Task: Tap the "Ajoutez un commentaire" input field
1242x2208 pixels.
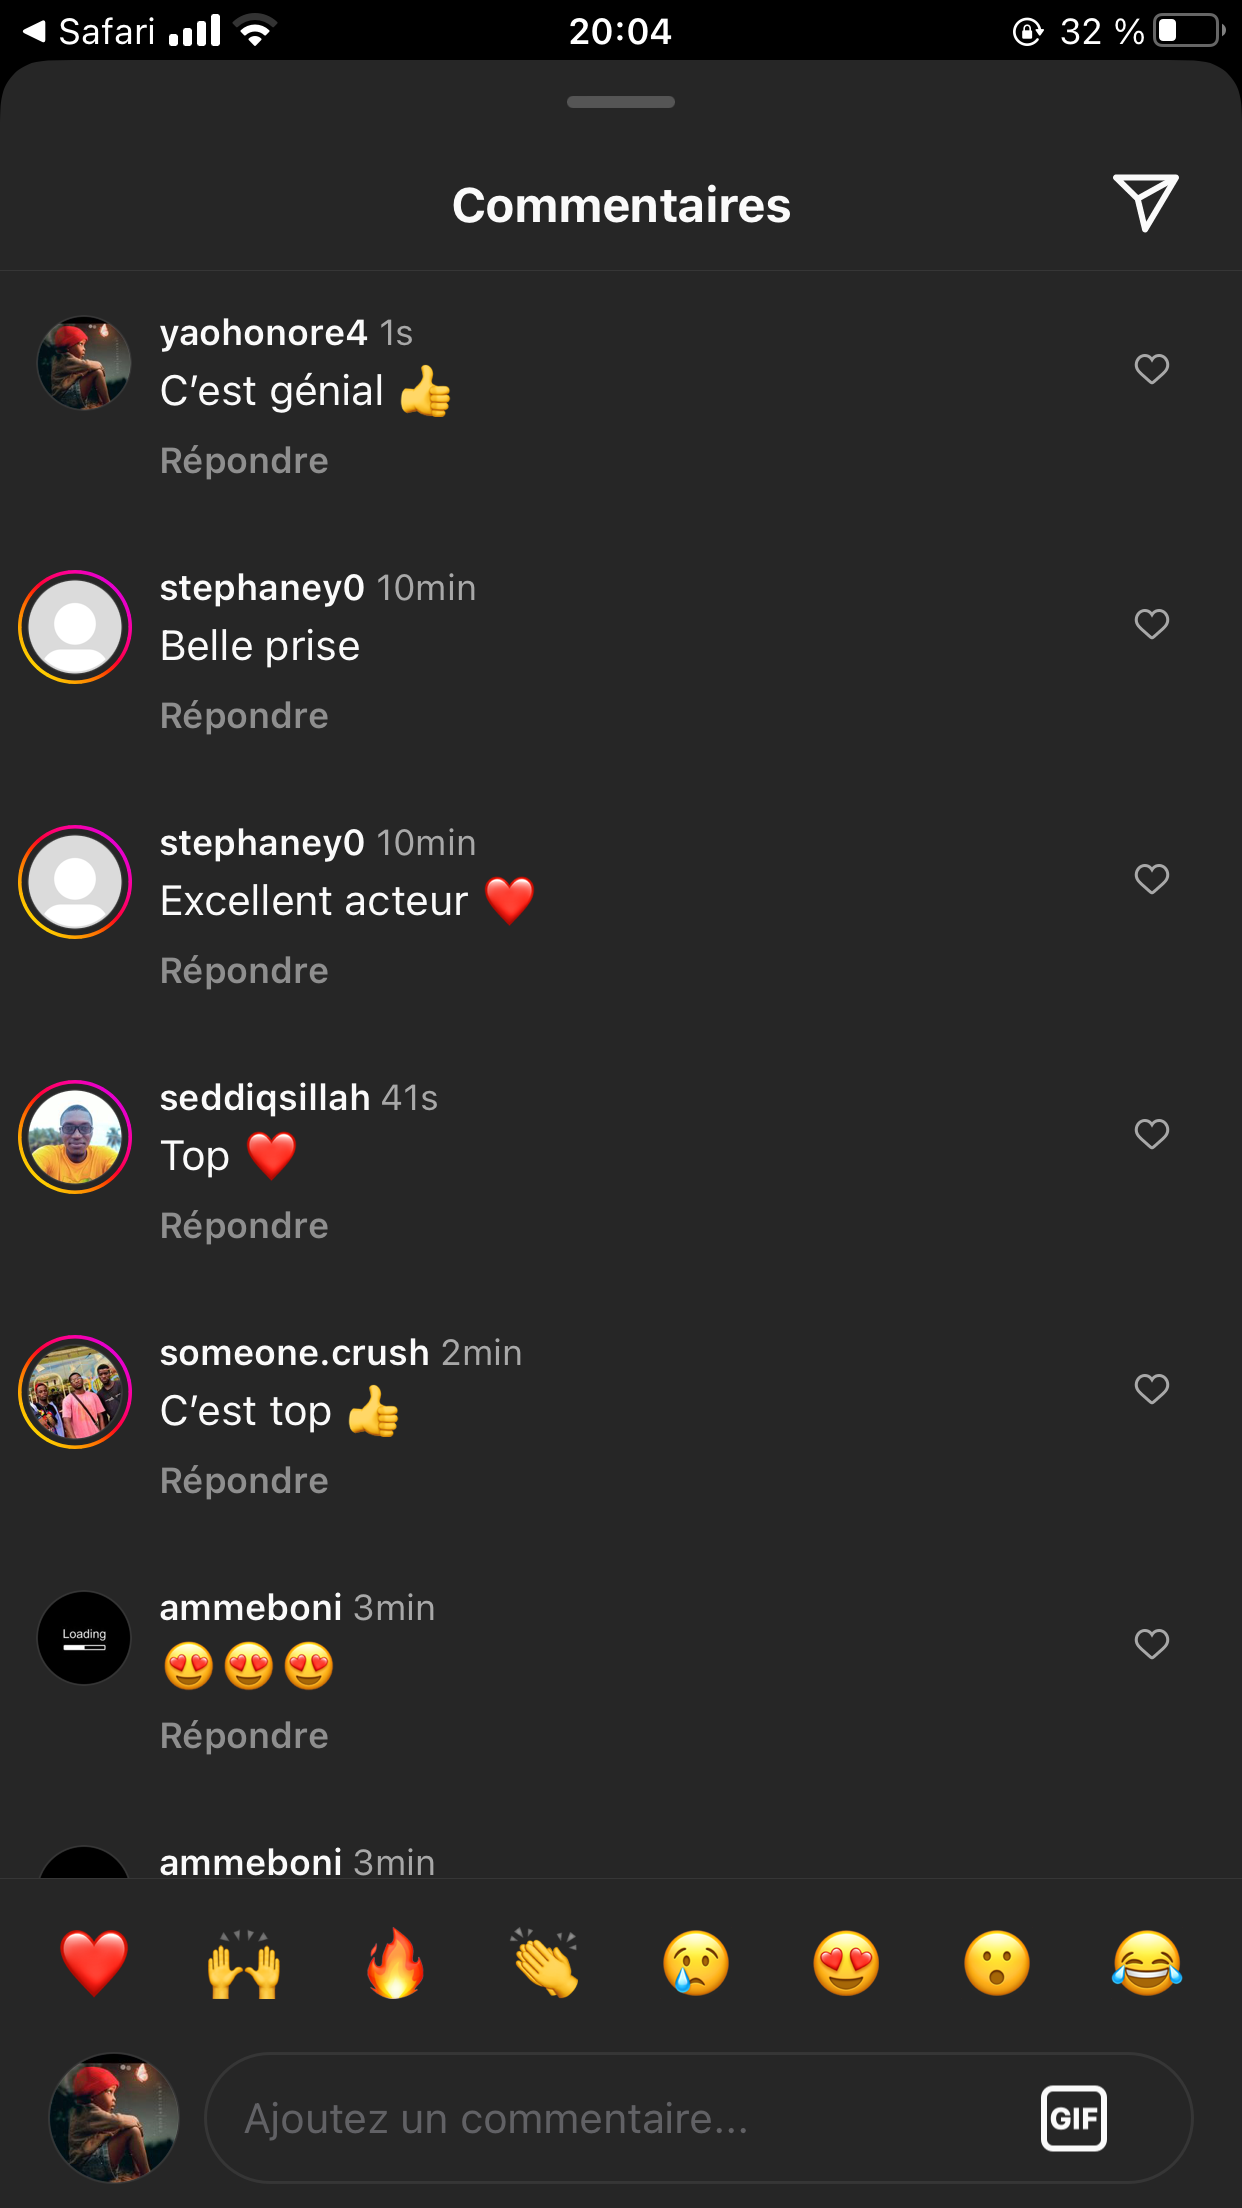Action: [620, 2118]
